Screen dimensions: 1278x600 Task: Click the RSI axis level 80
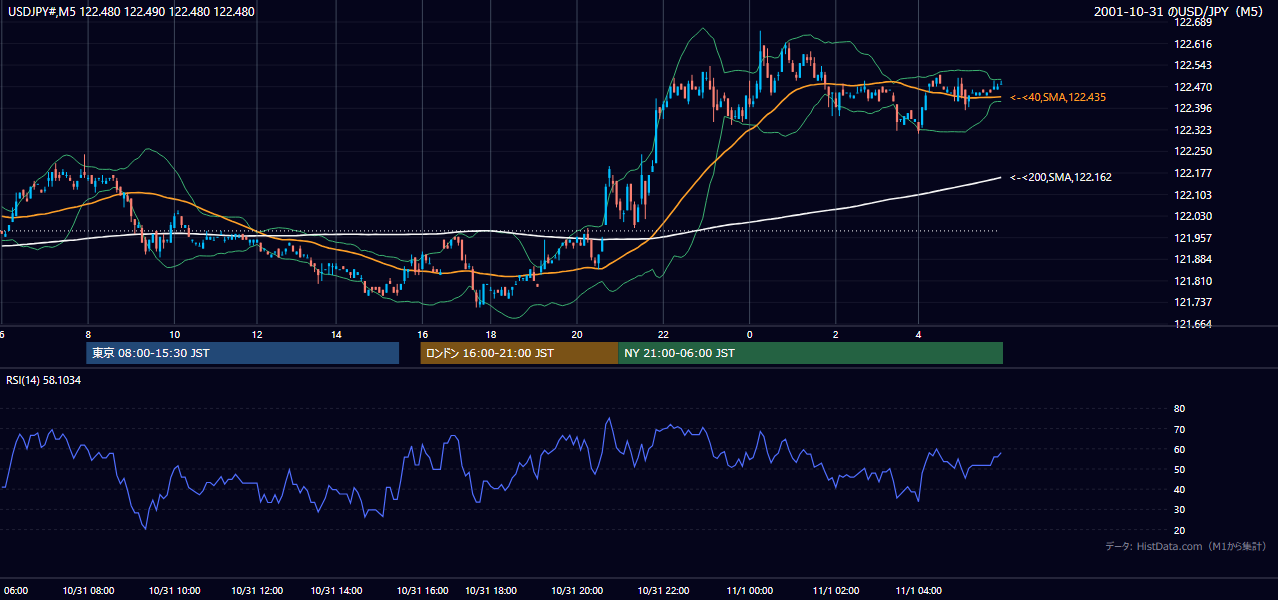coord(1179,409)
